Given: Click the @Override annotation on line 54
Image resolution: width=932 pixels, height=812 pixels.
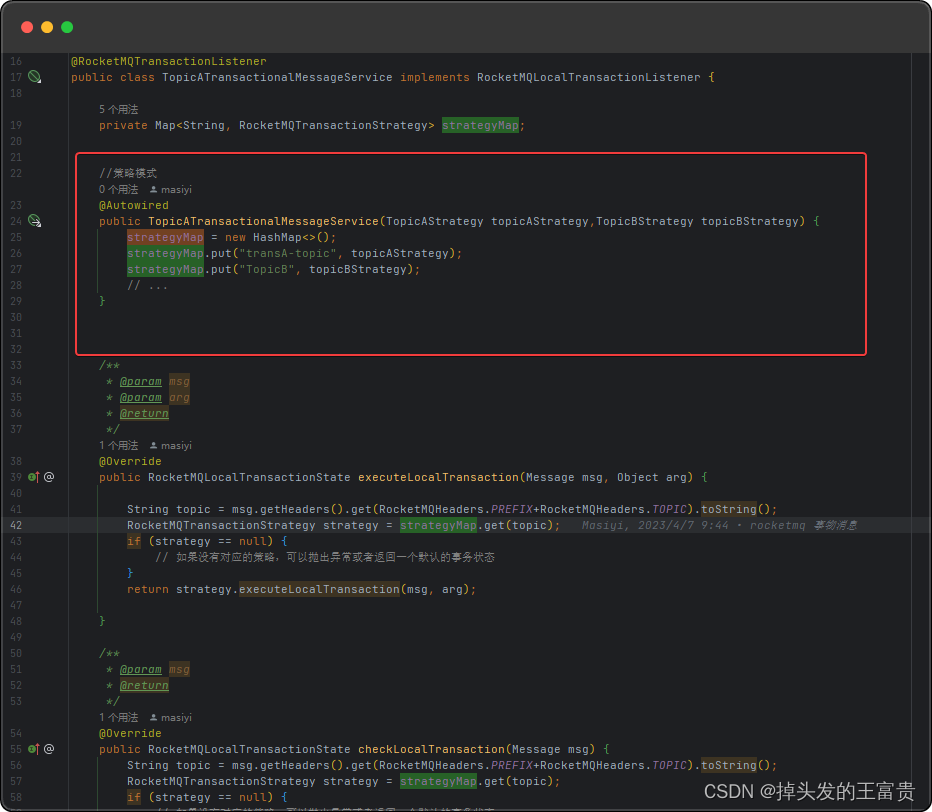Looking at the screenshot, I should 130,734.
